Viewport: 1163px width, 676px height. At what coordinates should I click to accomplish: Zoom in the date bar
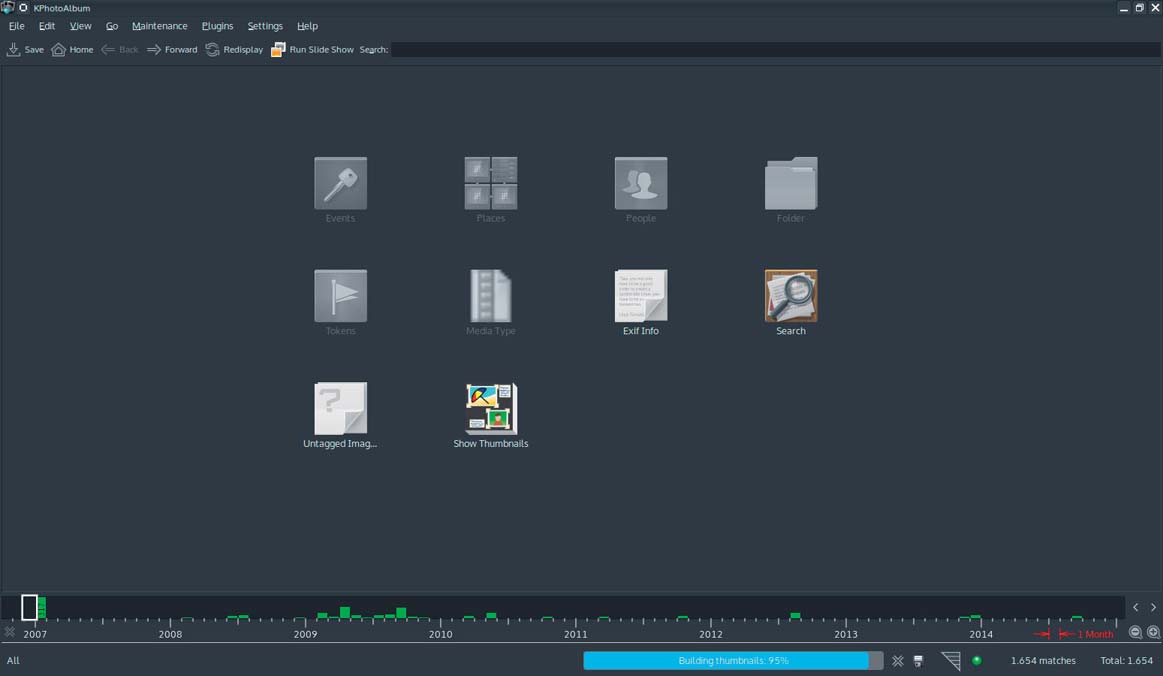click(x=1153, y=632)
